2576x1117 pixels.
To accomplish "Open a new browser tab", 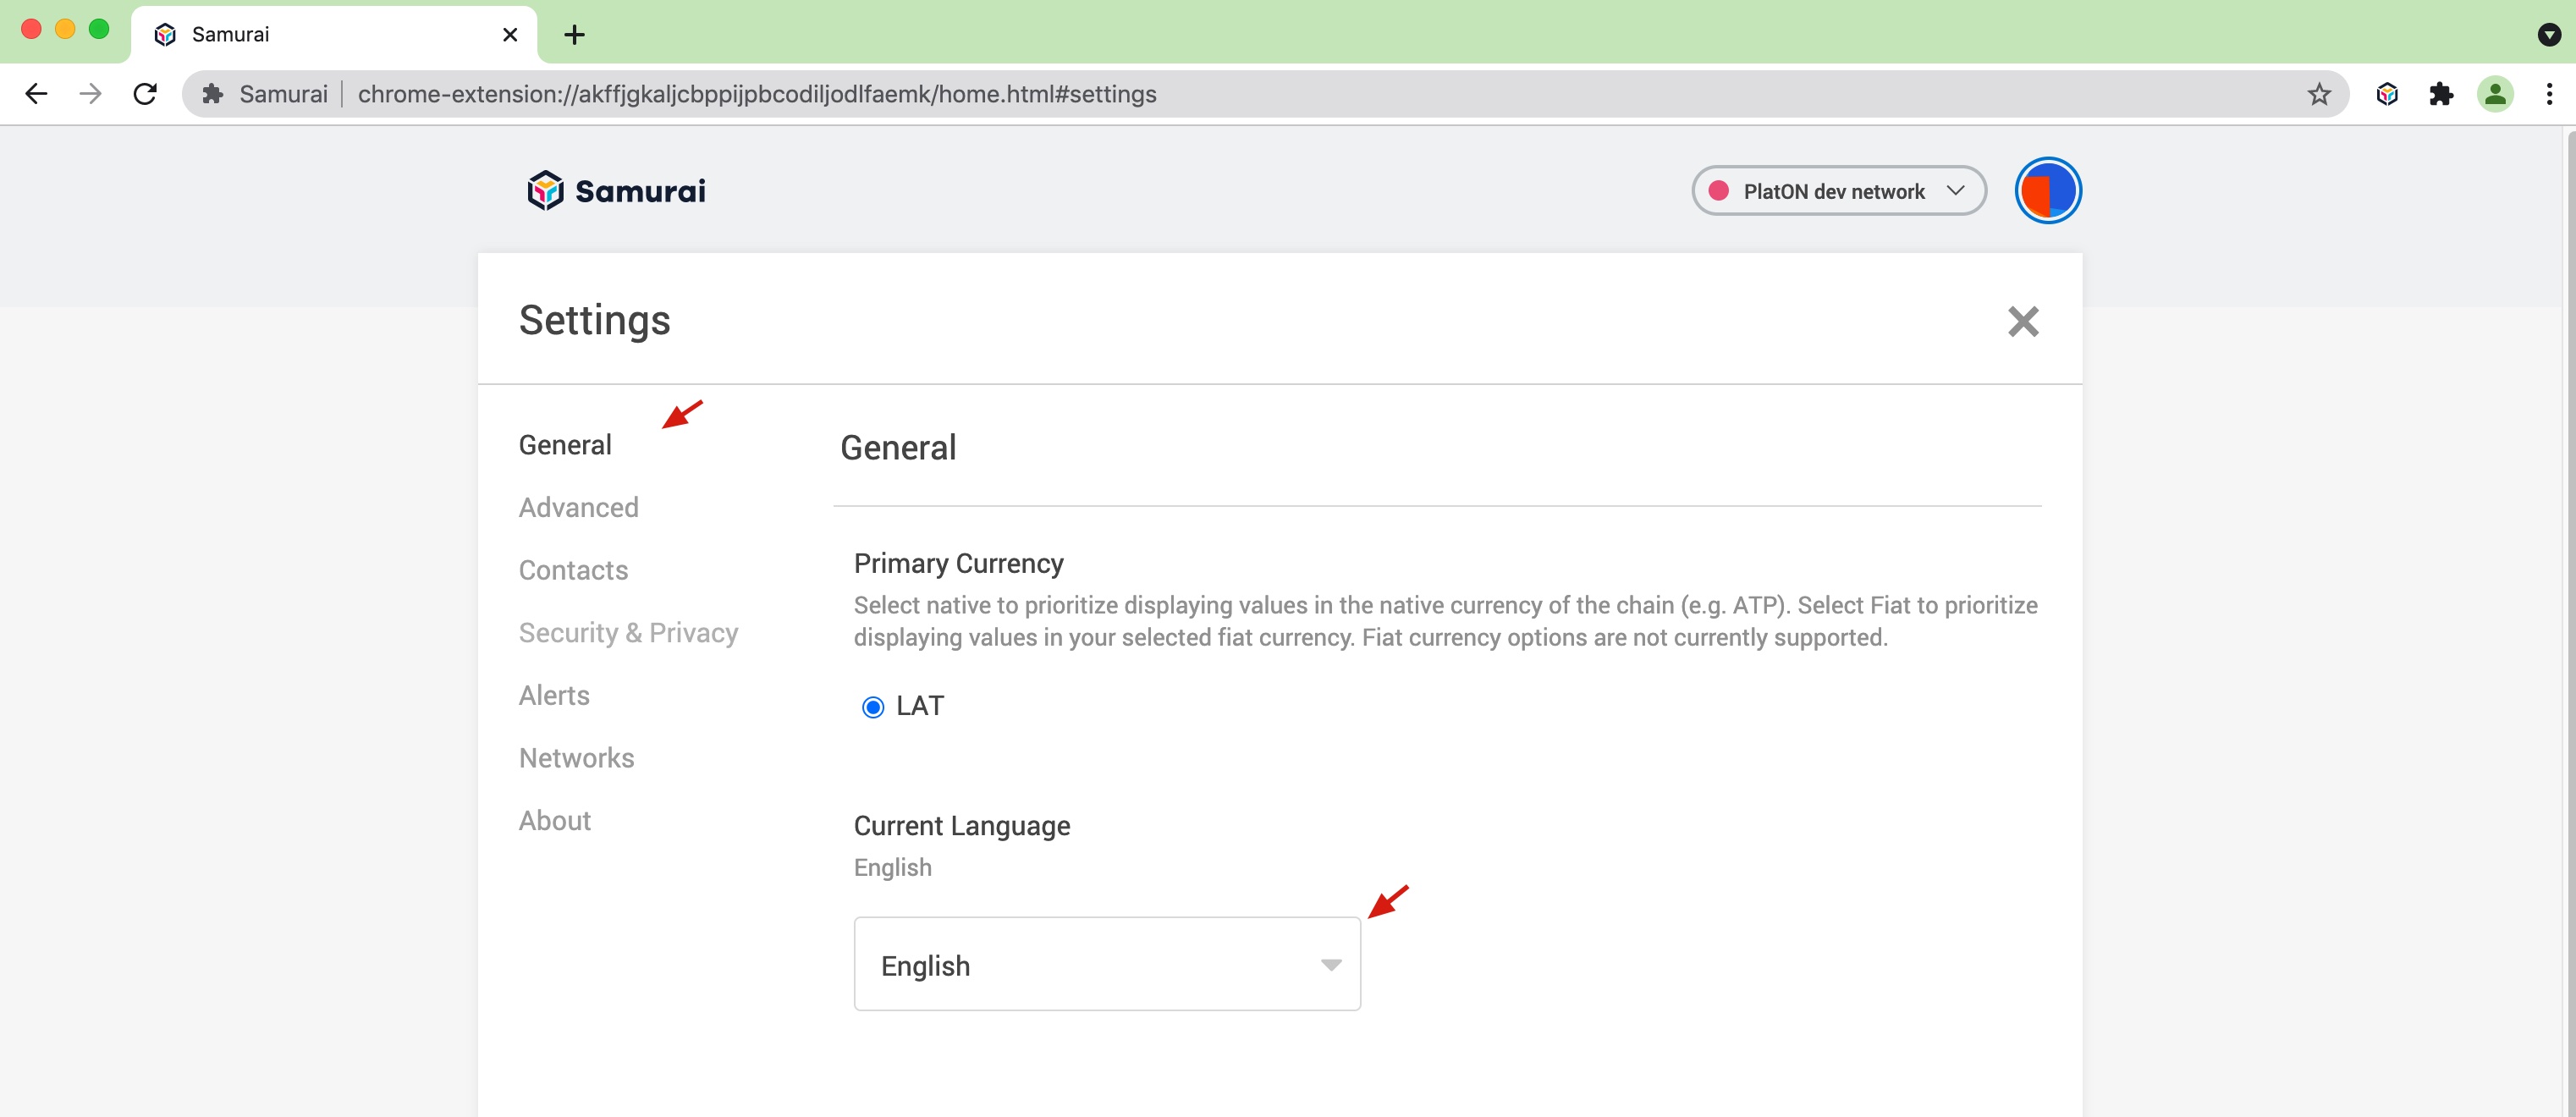I will coord(574,35).
